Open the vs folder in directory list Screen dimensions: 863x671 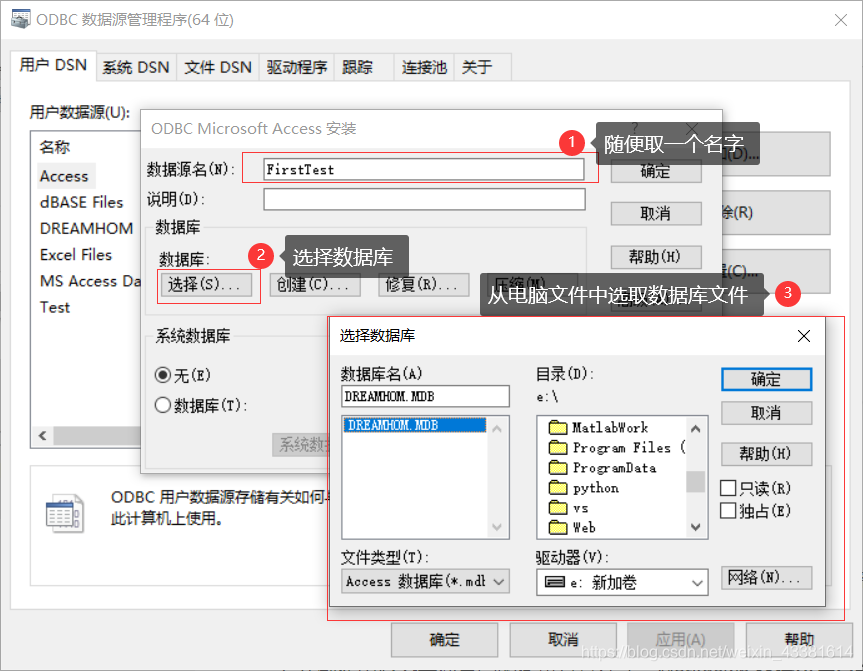[x=569, y=508]
